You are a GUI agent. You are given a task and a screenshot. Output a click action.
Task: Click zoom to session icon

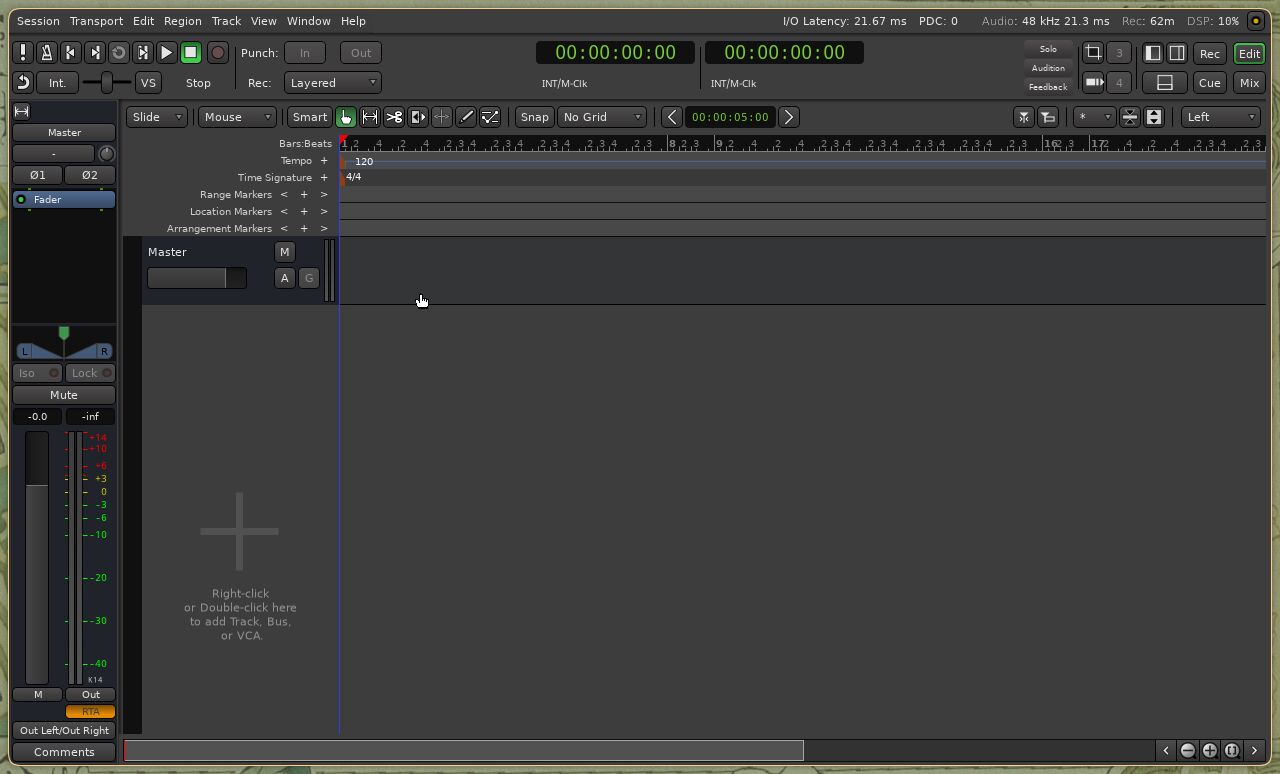(x=1232, y=750)
